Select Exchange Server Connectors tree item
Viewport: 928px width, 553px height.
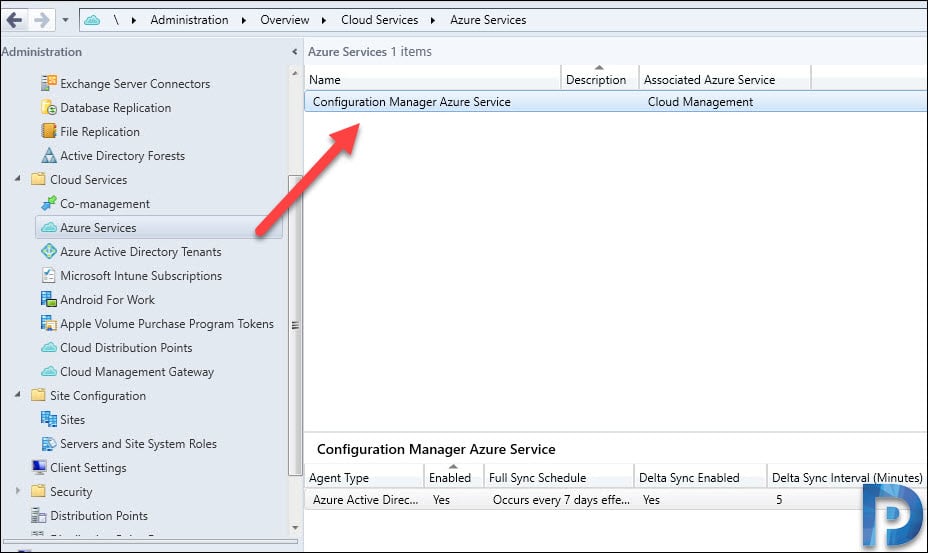(x=135, y=83)
